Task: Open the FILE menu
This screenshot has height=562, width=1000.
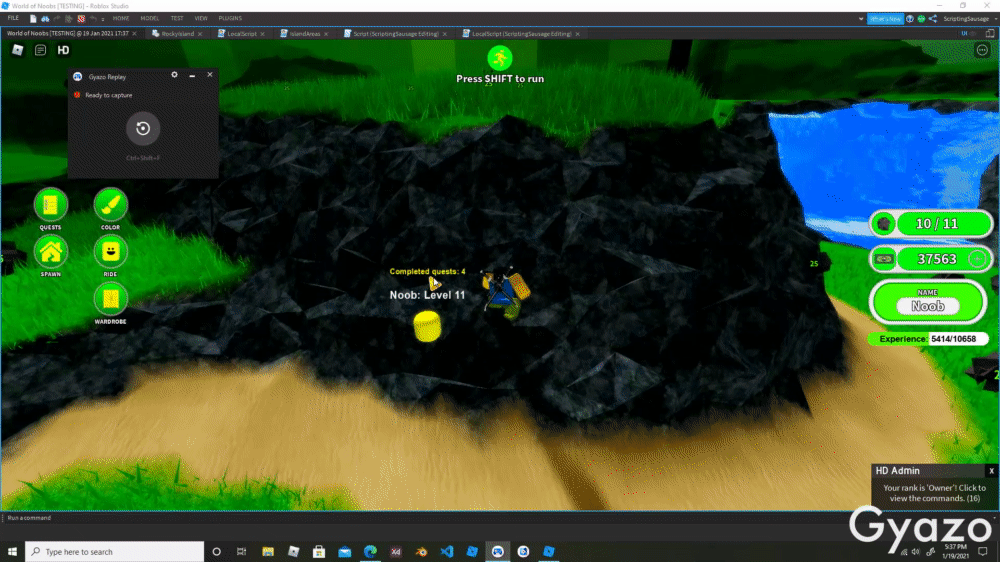Action: point(13,18)
